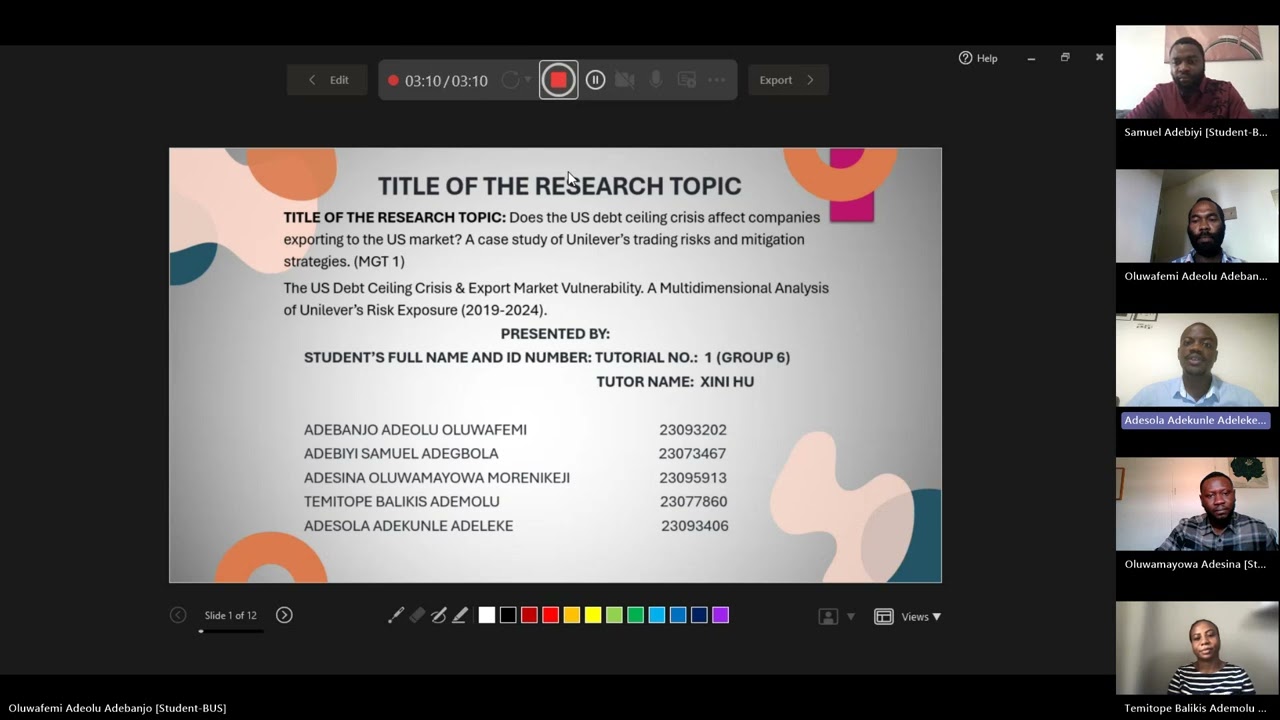Click the 03:10 / 03:10 recording timer
The height and width of the screenshot is (720, 1280).
pos(446,81)
